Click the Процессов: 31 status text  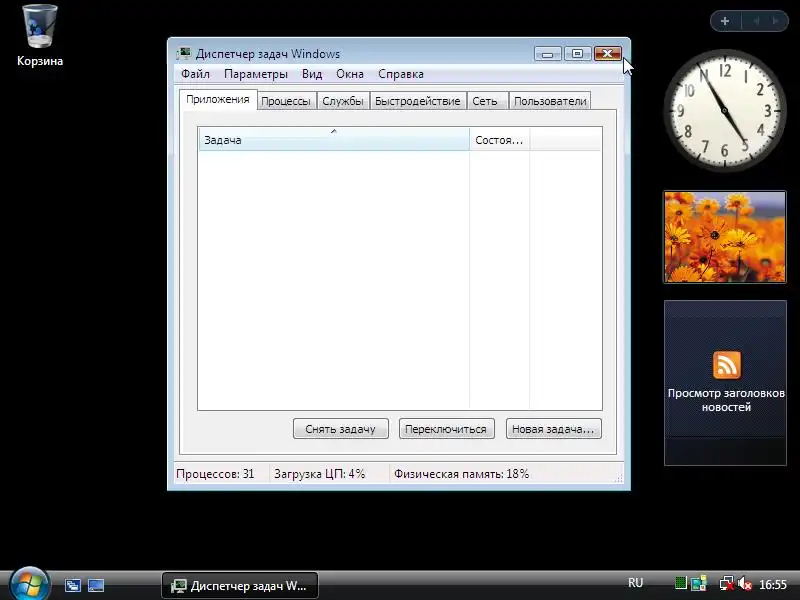click(x=215, y=474)
